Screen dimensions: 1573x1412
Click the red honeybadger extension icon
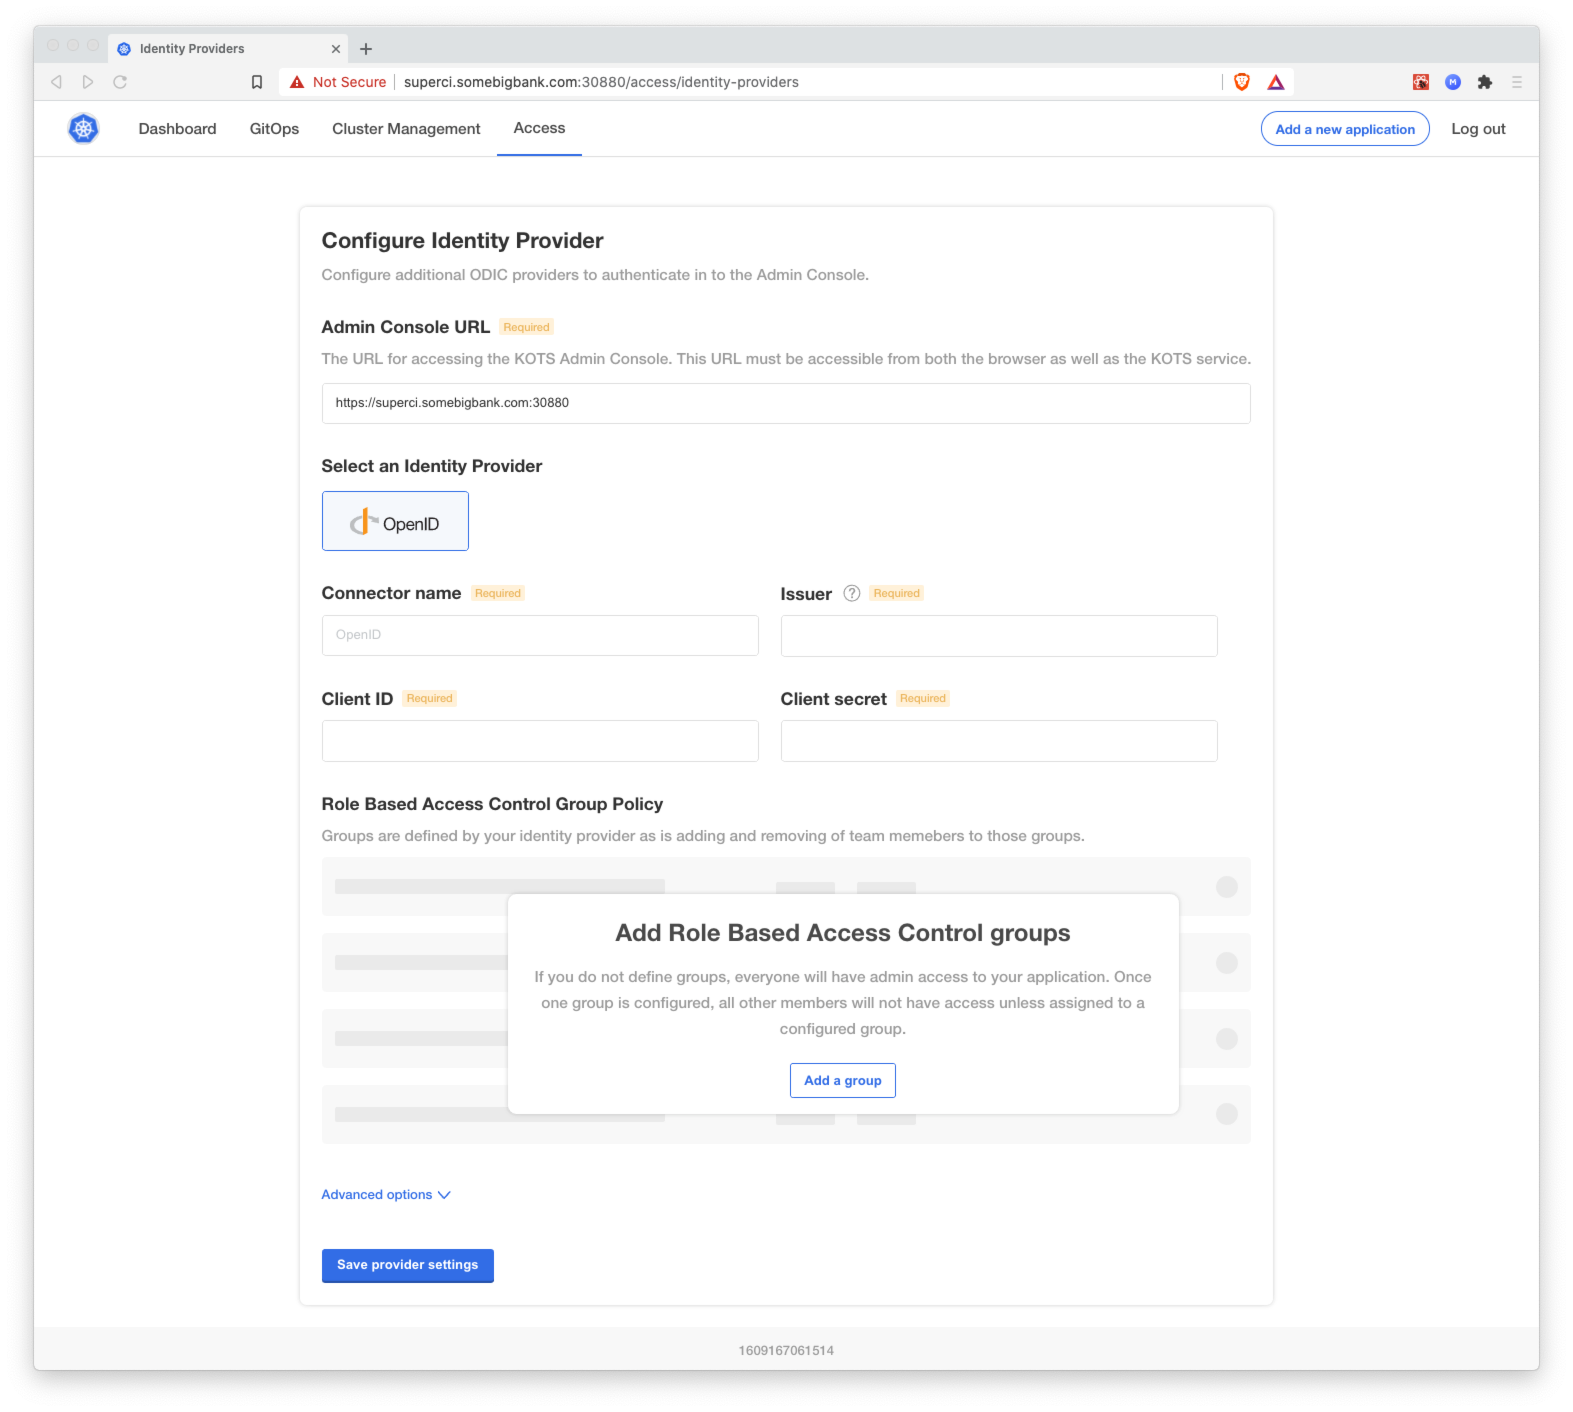pos(1420,82)
